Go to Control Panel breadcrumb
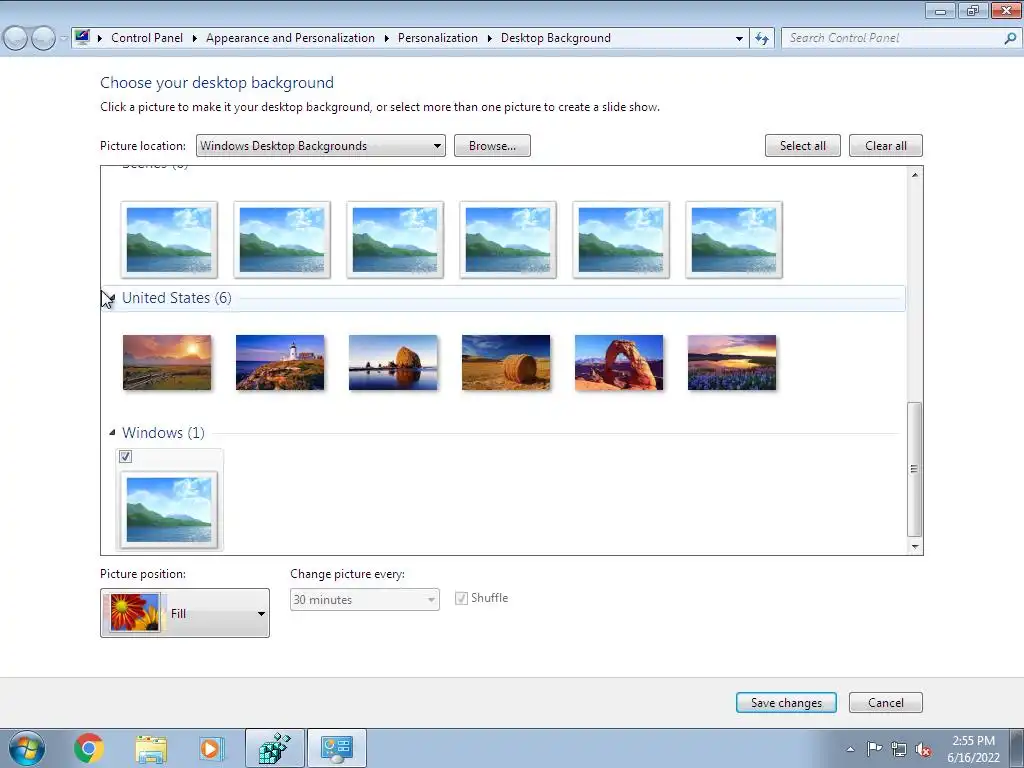 tap(147, 38)
